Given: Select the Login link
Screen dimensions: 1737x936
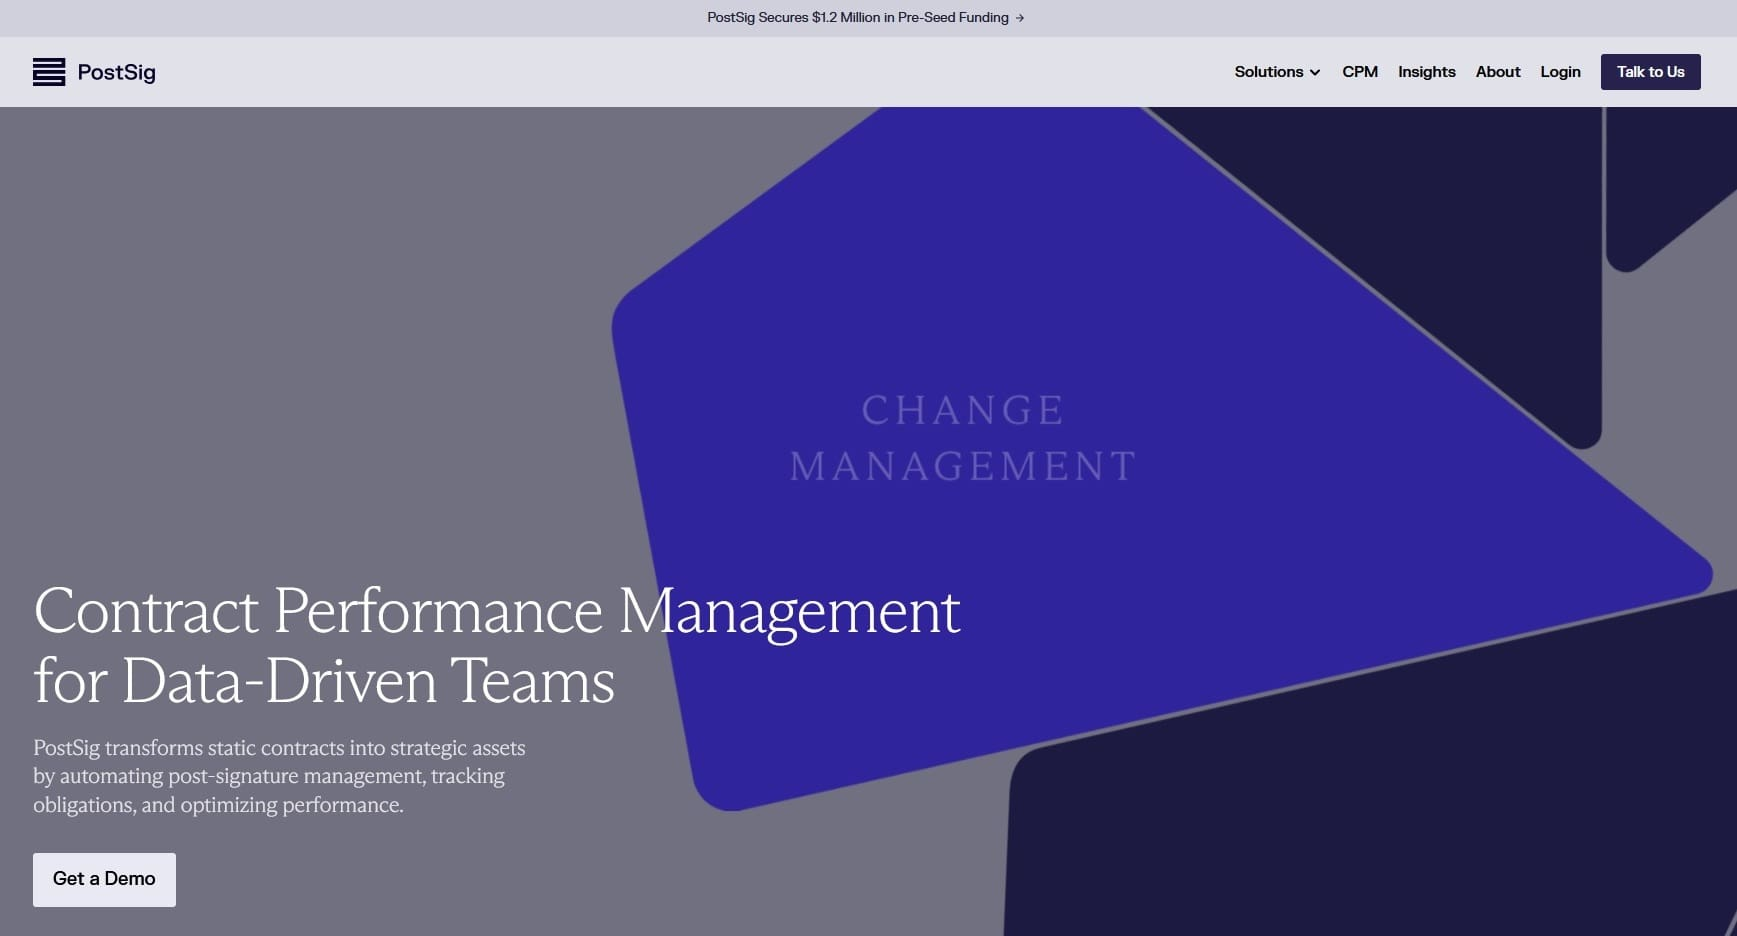Looking at the screenshot, I should pos(1560,72).
